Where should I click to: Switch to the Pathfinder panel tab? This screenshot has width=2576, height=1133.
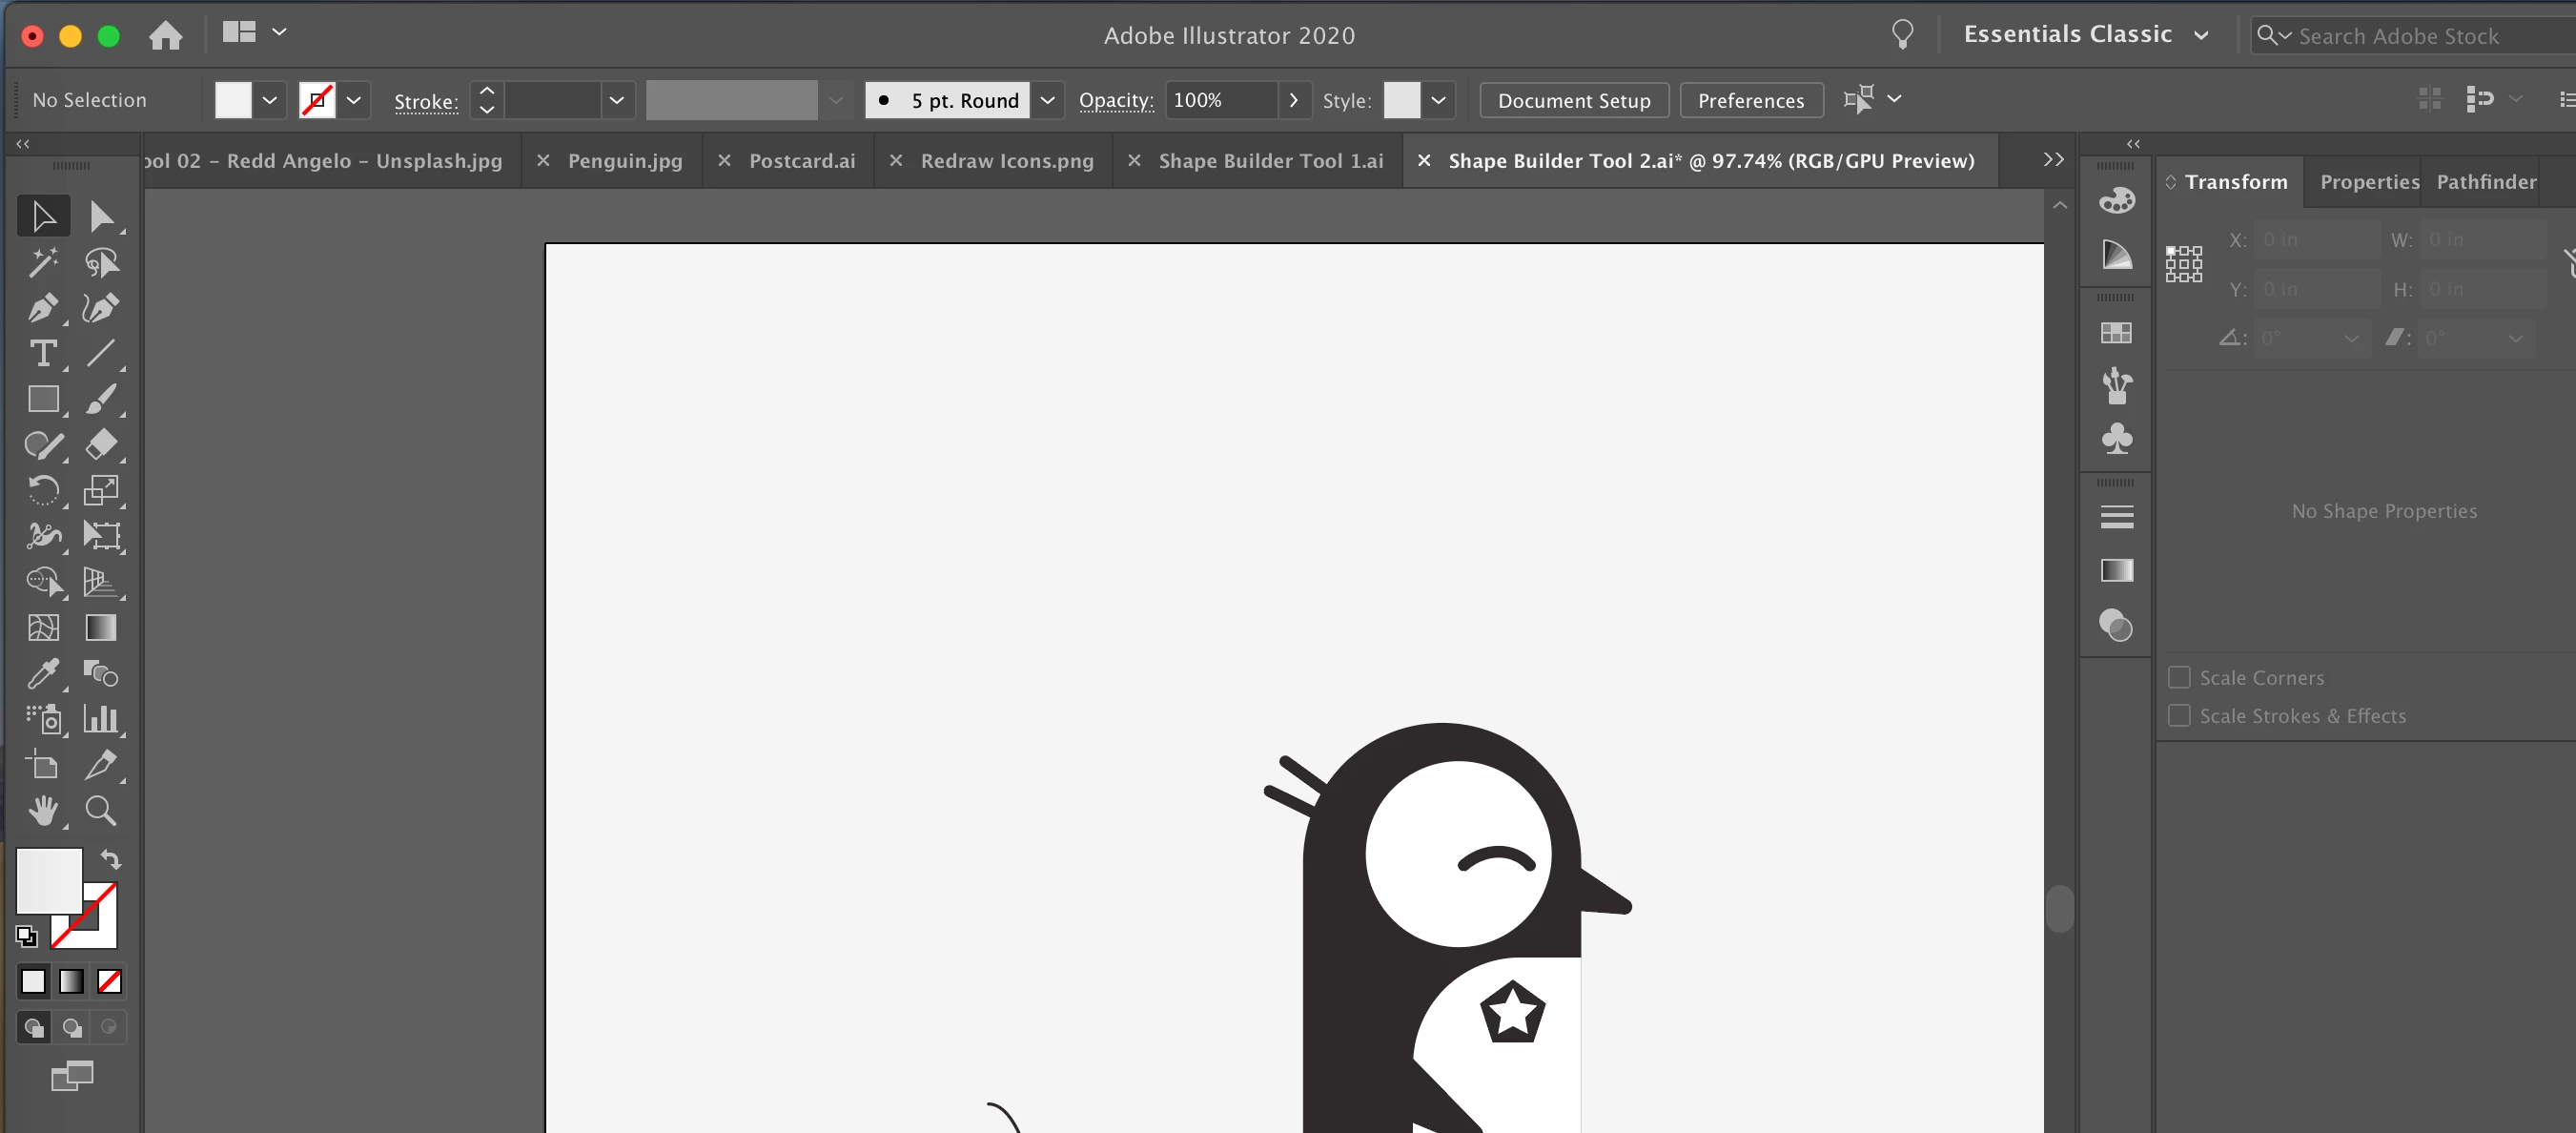point(2485,182)
